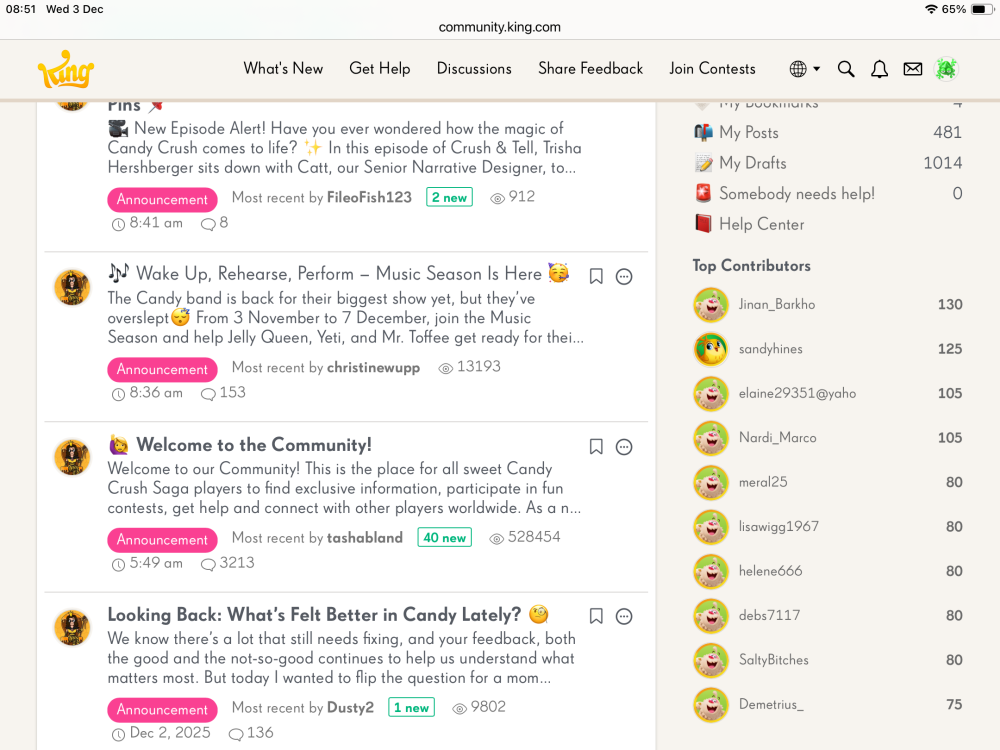Tap the battery indicator in status bar
The image size is (1000, 750).
pos(982,9)
